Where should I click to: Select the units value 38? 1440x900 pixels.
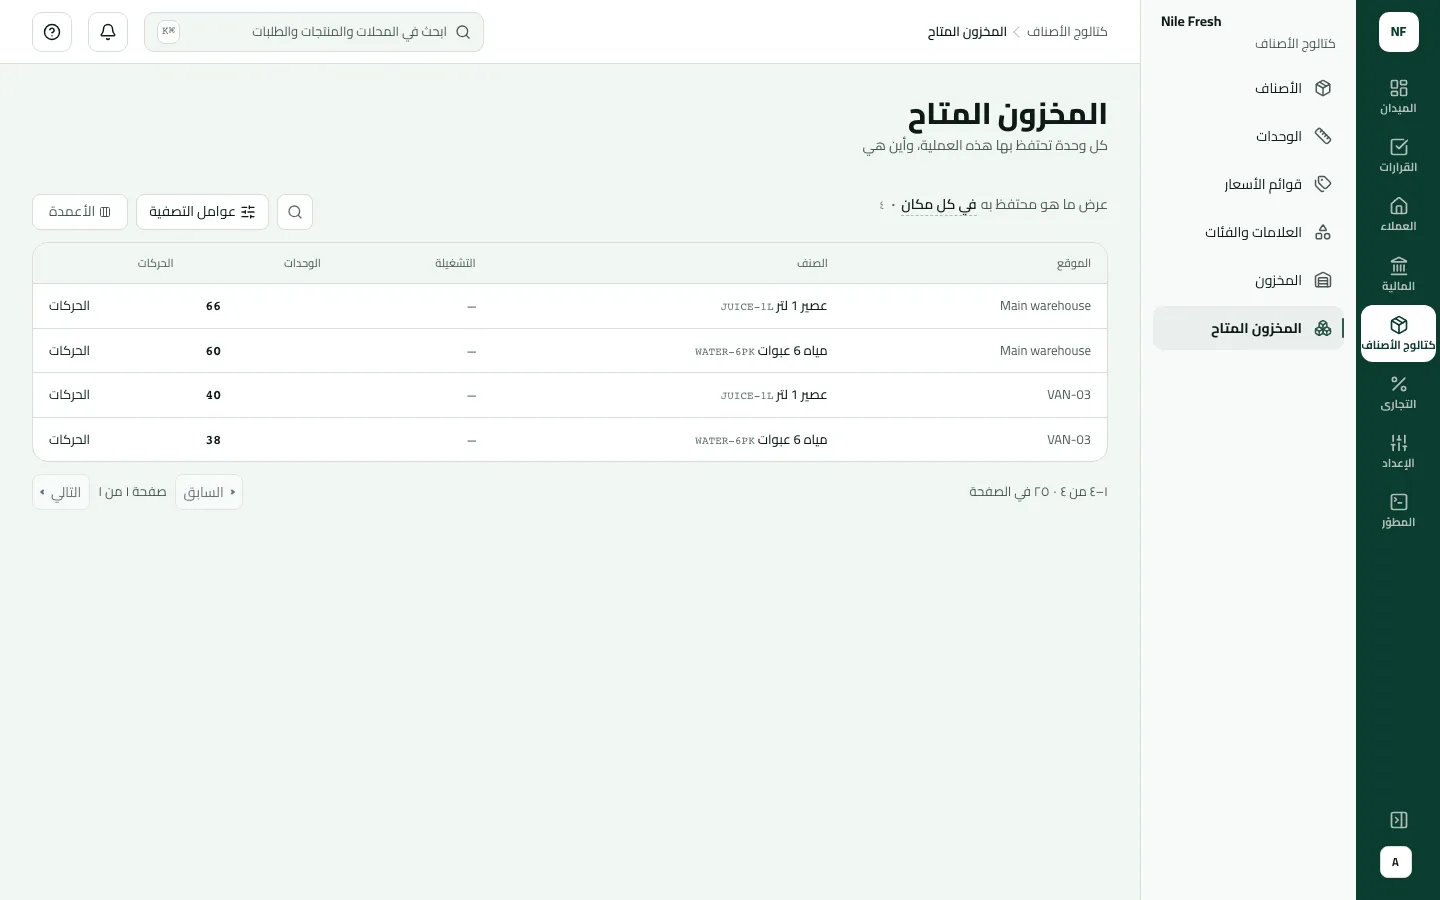(213, 440)
